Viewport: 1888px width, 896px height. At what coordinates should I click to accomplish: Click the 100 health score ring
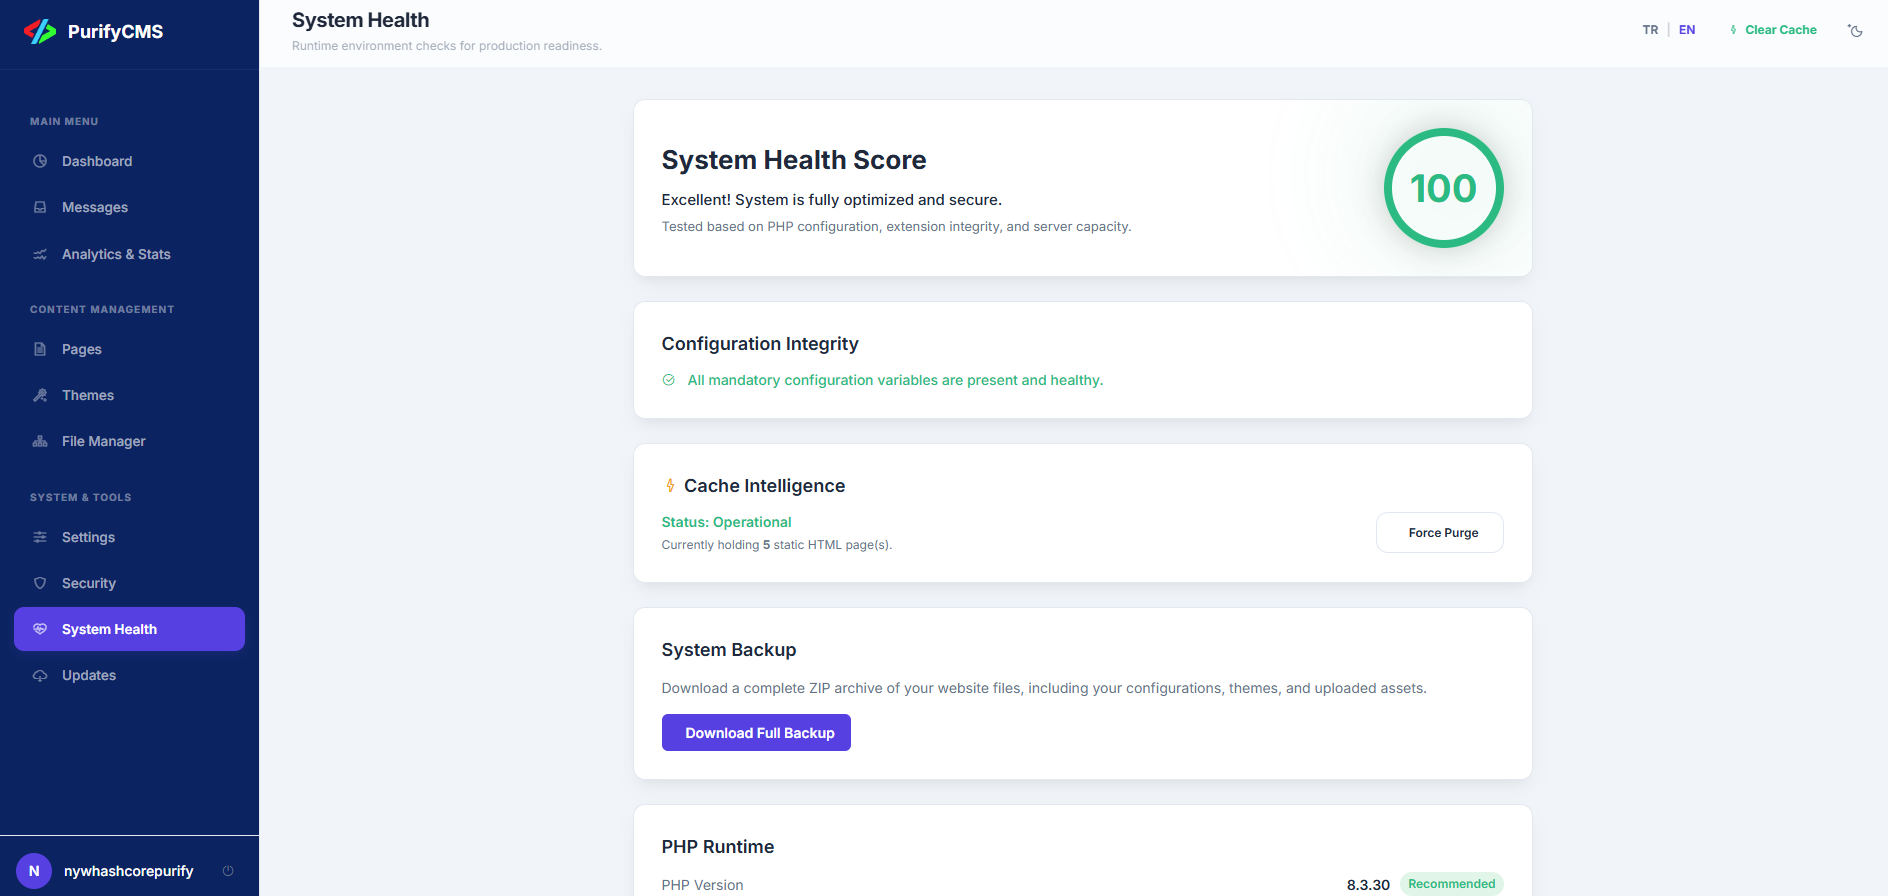pos(1443,188)
